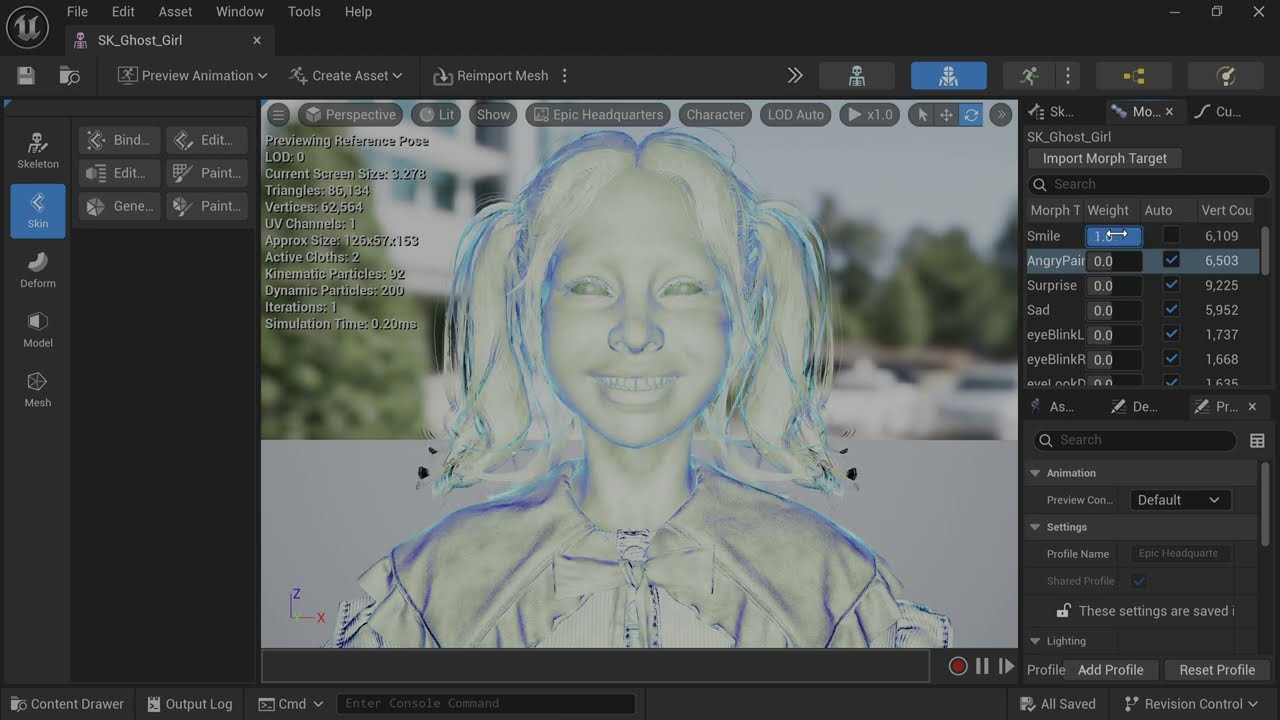This screenshot has width=1280, height=720.
Task: Click Add Profile button
Action: tap(1110, 670)
